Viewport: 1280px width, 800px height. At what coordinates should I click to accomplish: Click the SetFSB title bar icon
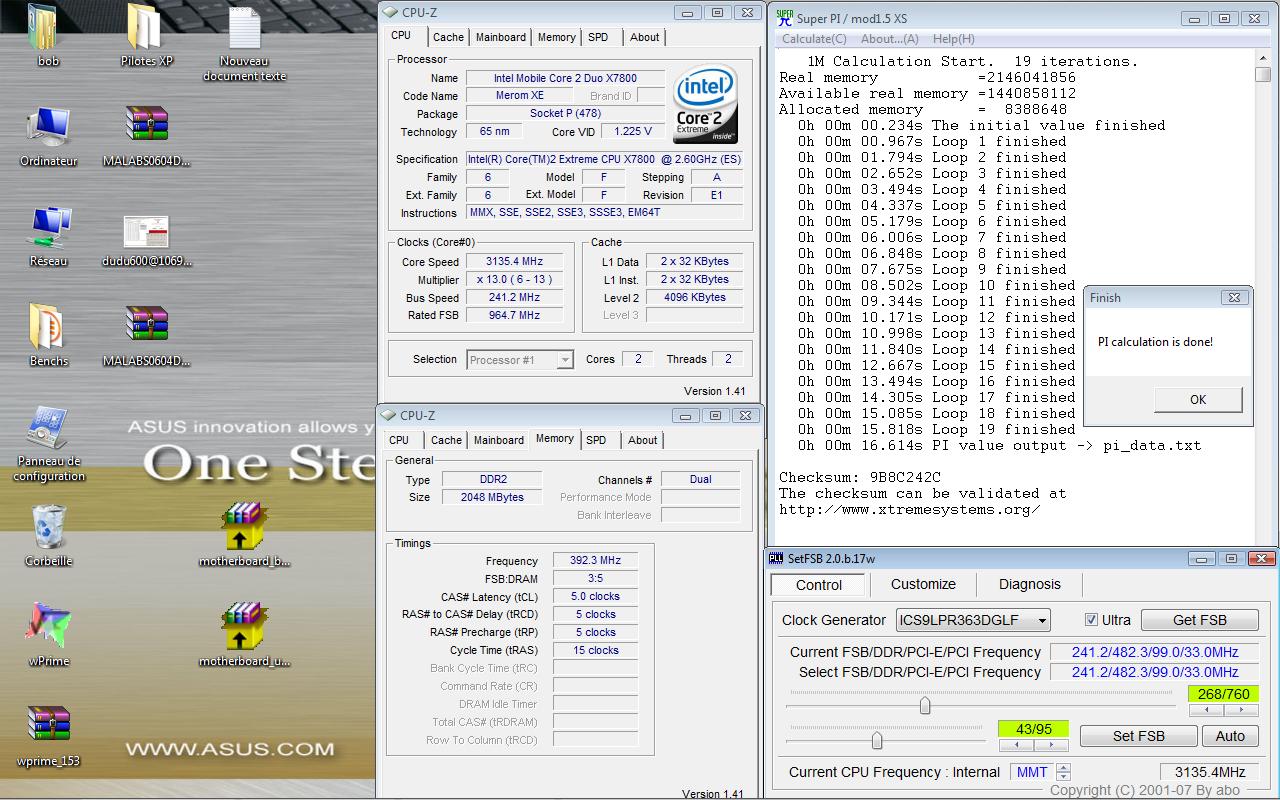tap(778, 559)
